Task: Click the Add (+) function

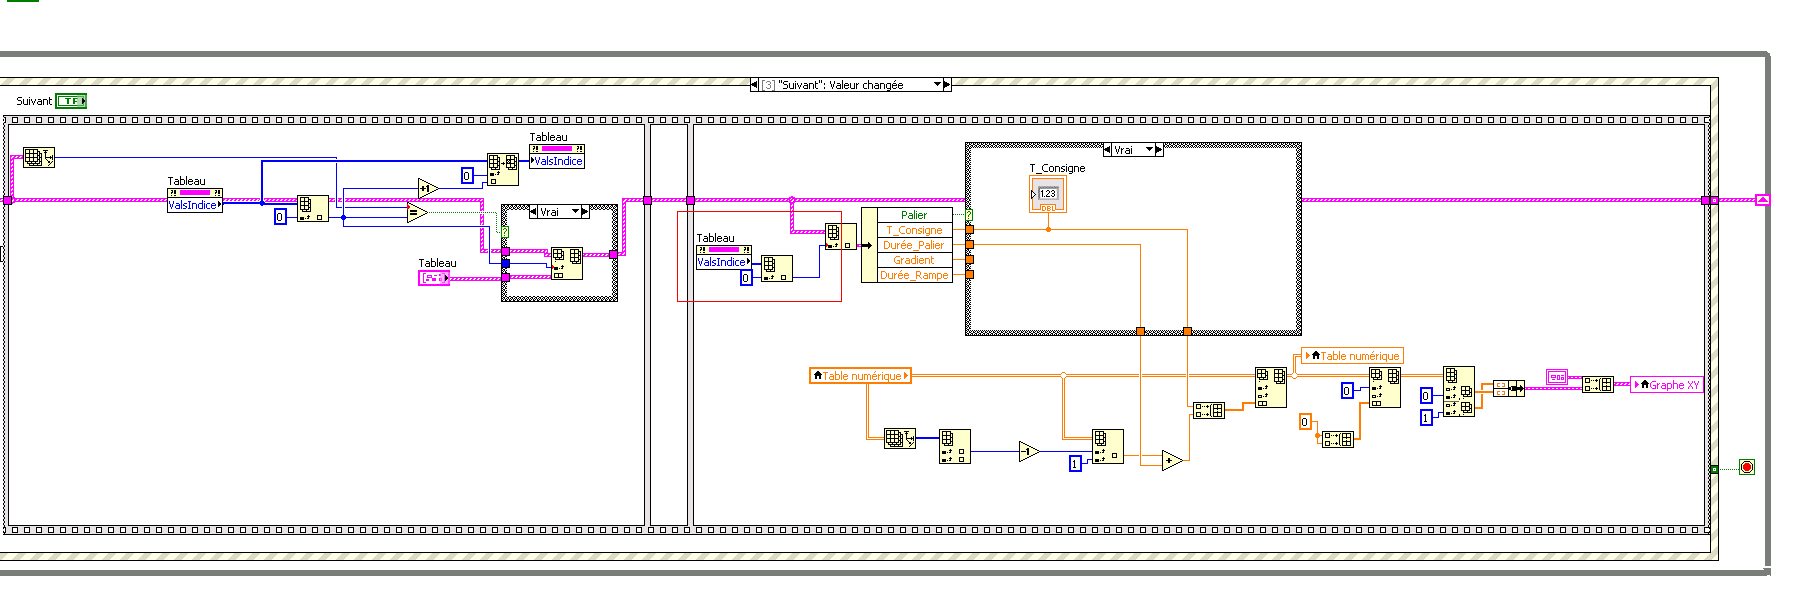Action: click(x=1172, y=461)
